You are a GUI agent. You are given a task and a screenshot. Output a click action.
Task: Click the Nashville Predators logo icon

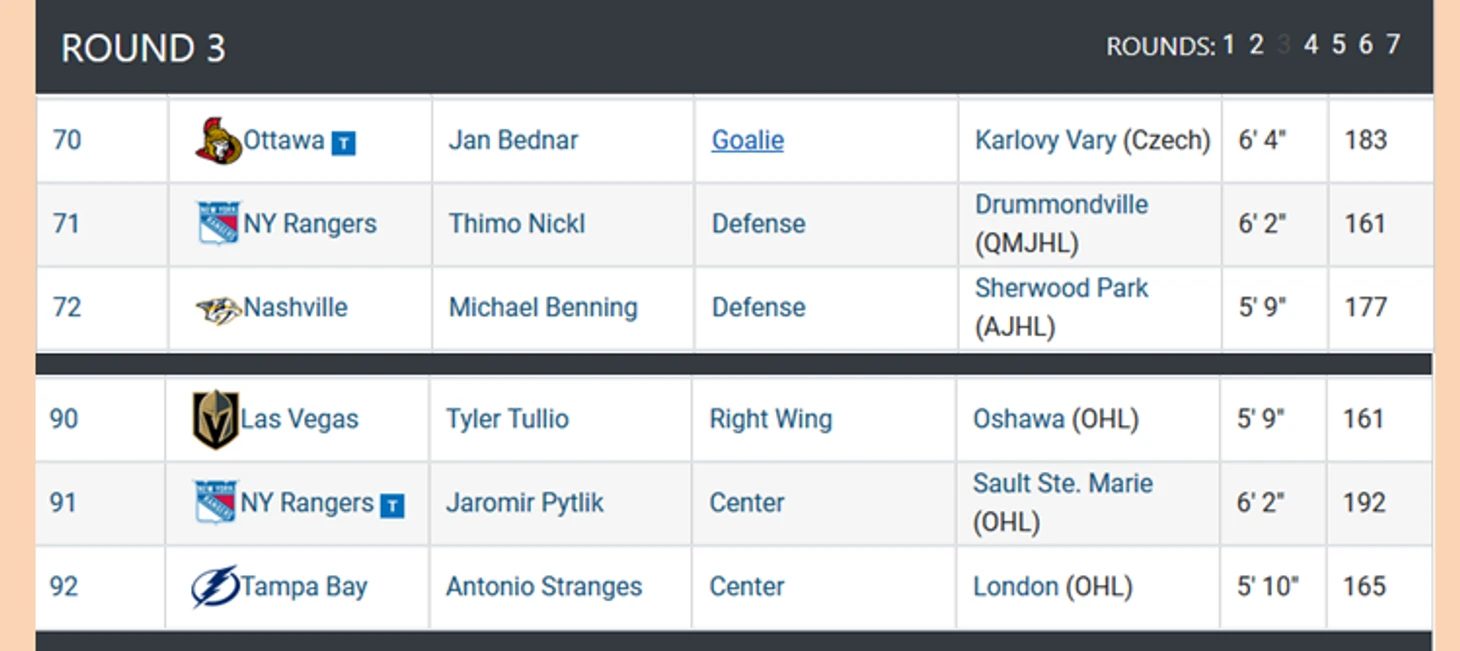pyautogui.click(x=218, y=310)
